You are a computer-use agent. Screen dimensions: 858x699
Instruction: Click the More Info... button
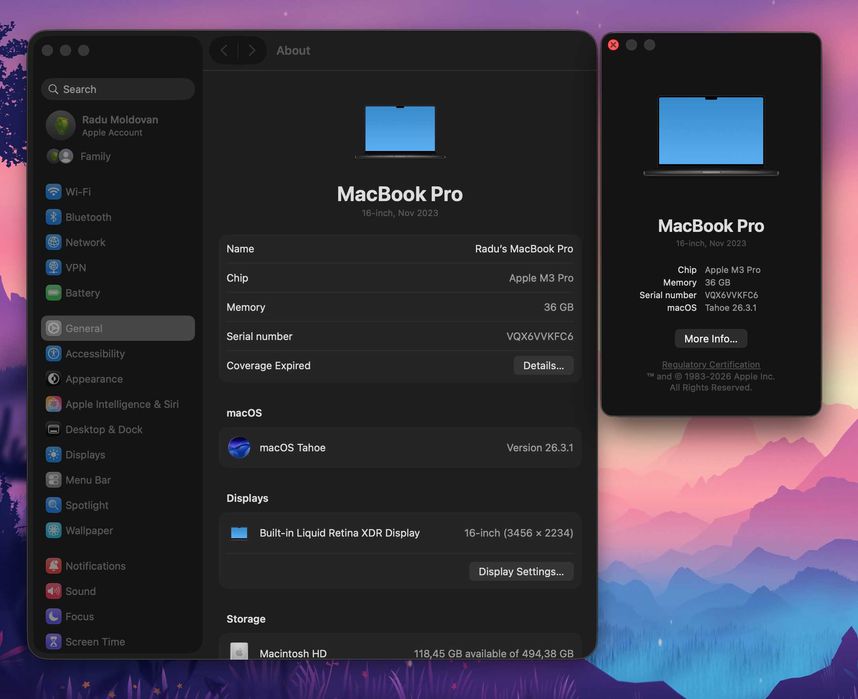(x=710, y=338)
